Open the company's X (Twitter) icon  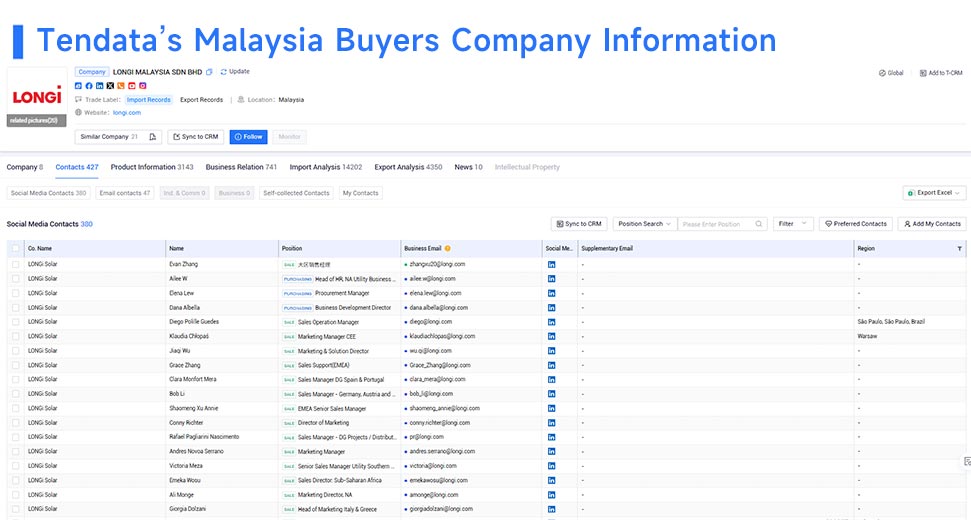click(110, 86)
